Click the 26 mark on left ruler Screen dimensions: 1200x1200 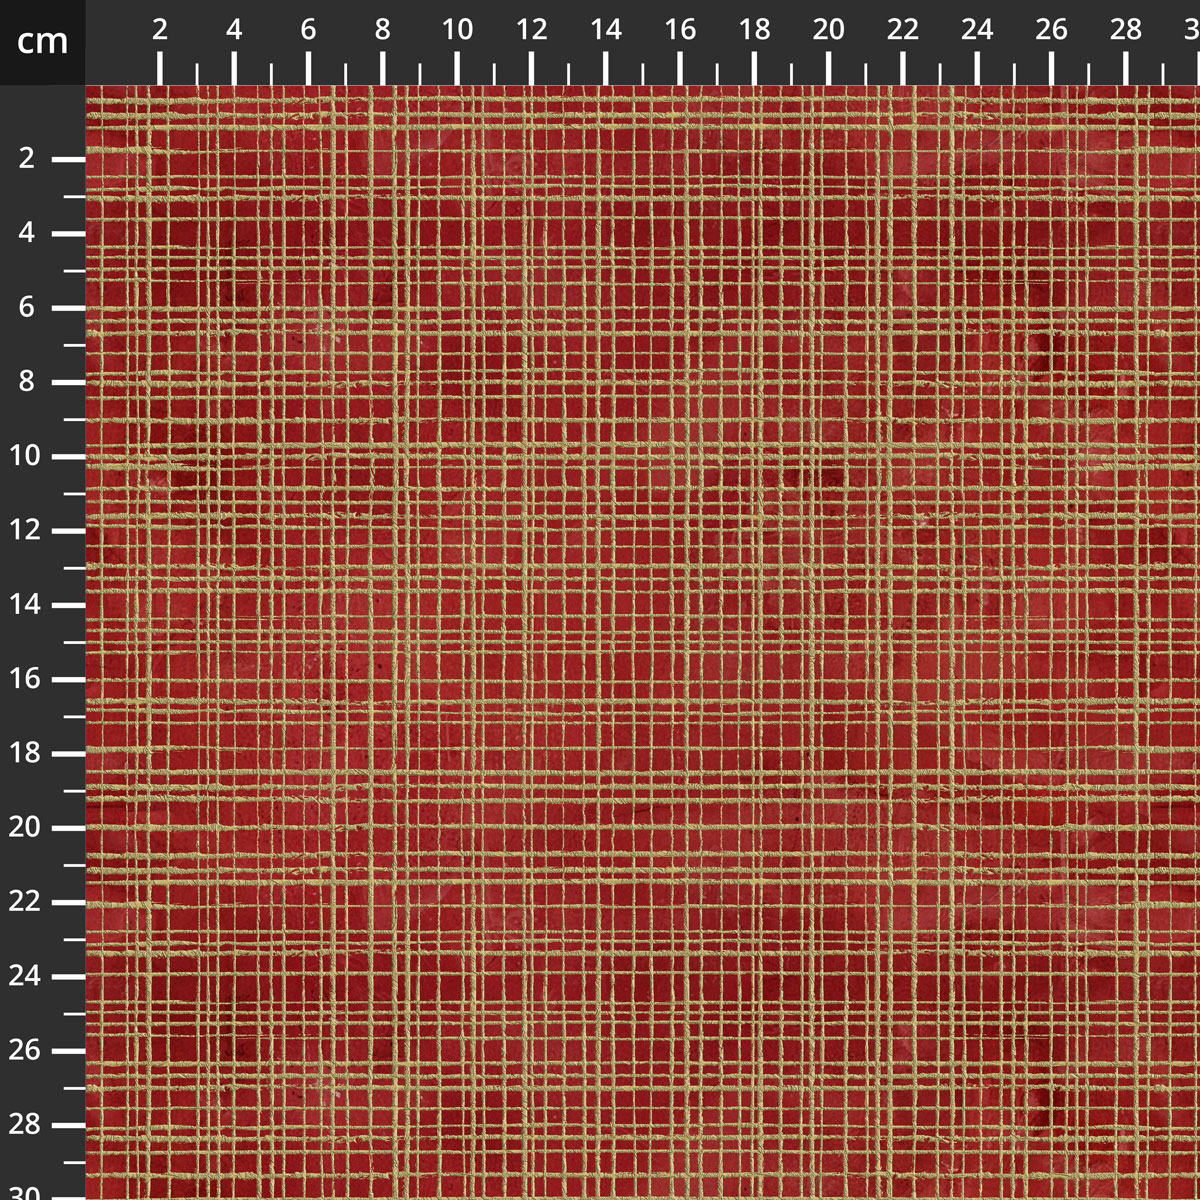coord(26,1050)
